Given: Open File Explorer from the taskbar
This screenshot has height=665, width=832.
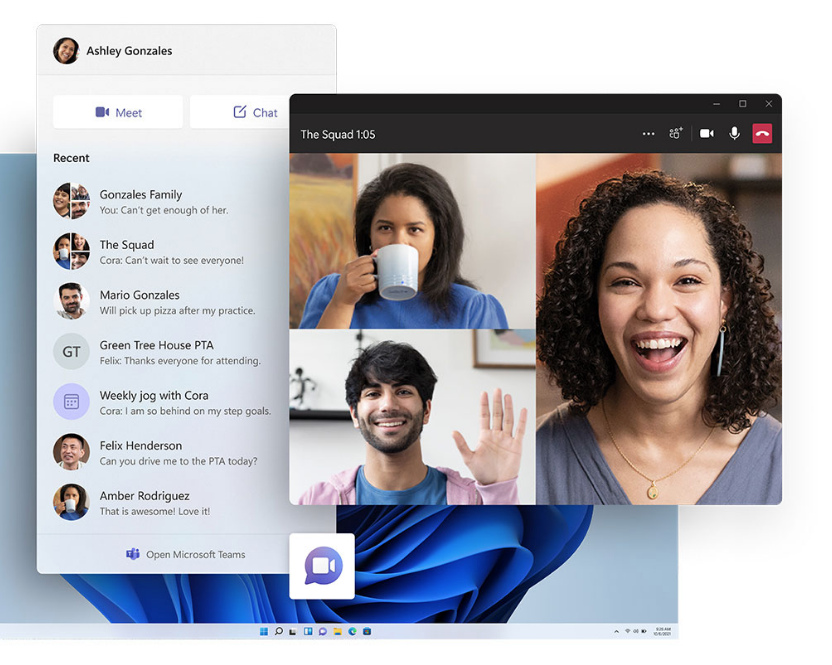Looking at the screenshot, I should [x=337, y=631].
